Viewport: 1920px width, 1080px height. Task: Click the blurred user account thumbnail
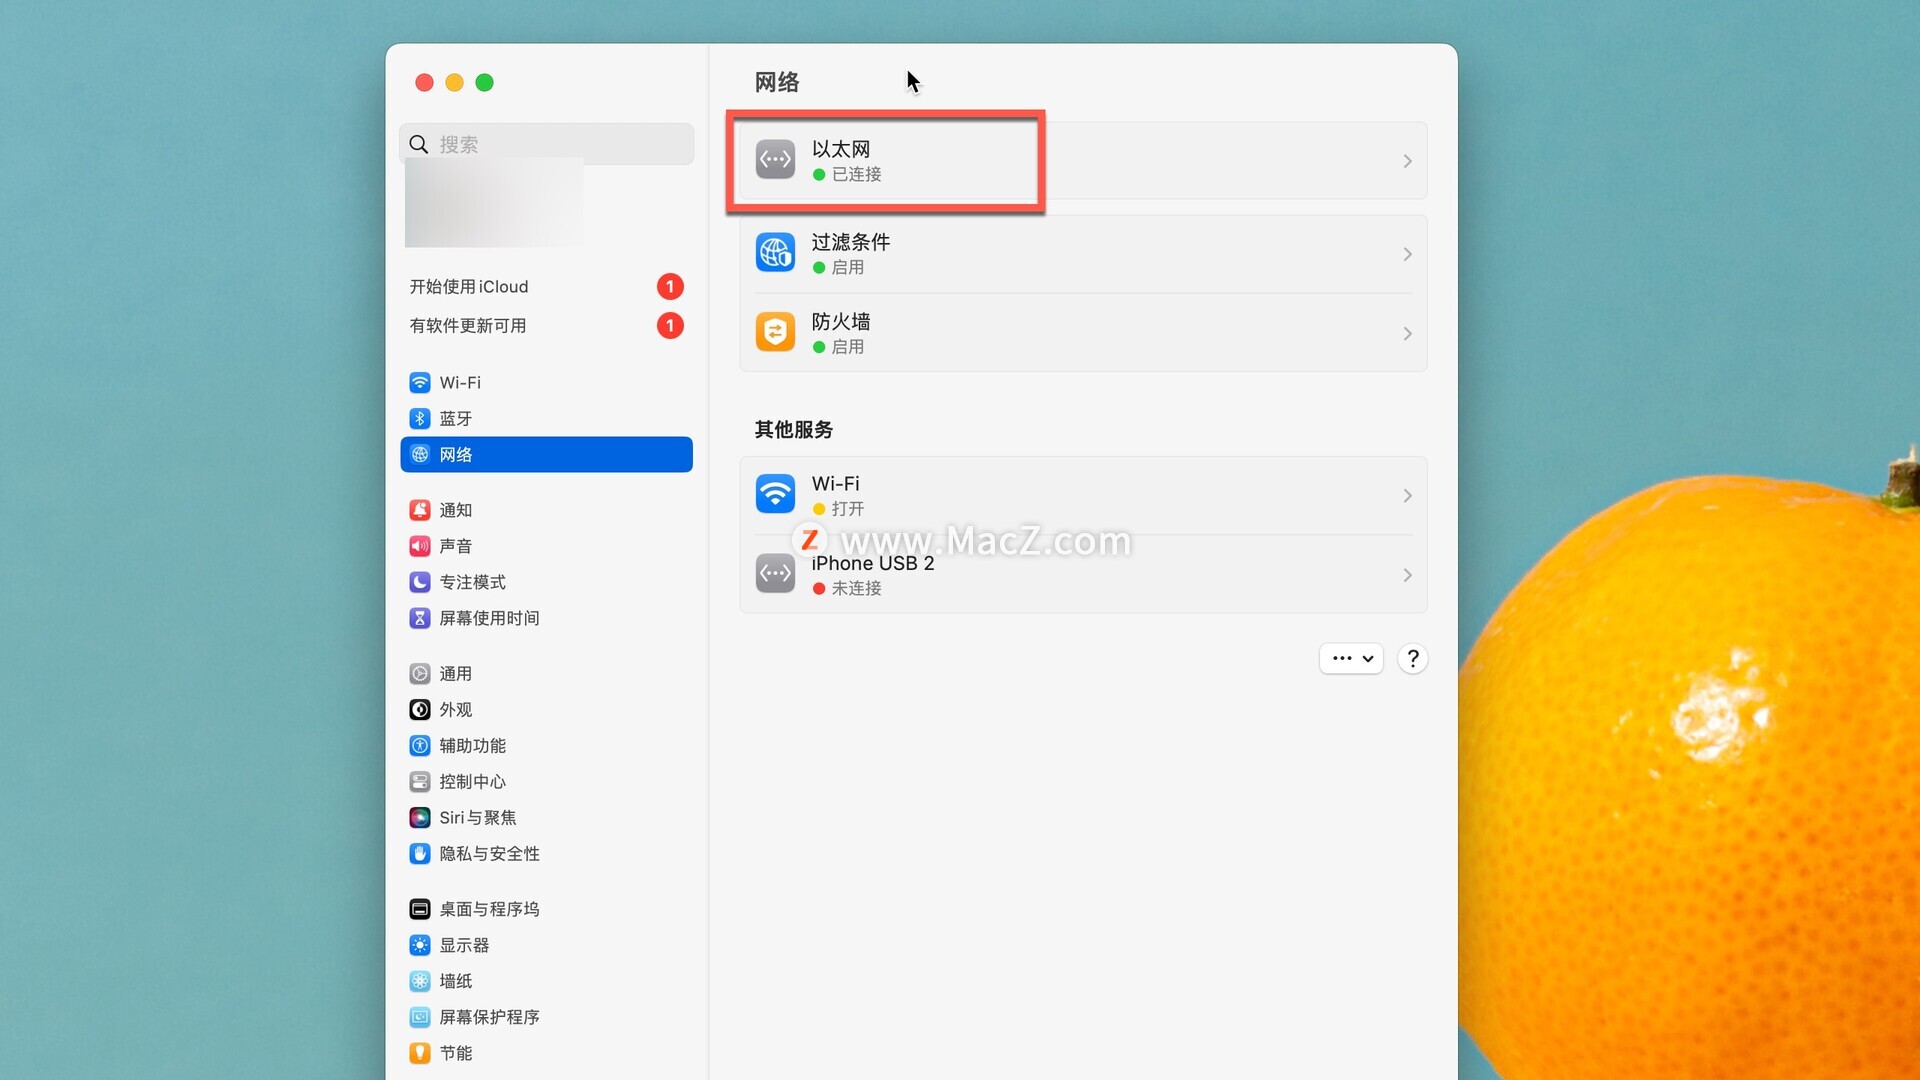click(x=494, y=203)
